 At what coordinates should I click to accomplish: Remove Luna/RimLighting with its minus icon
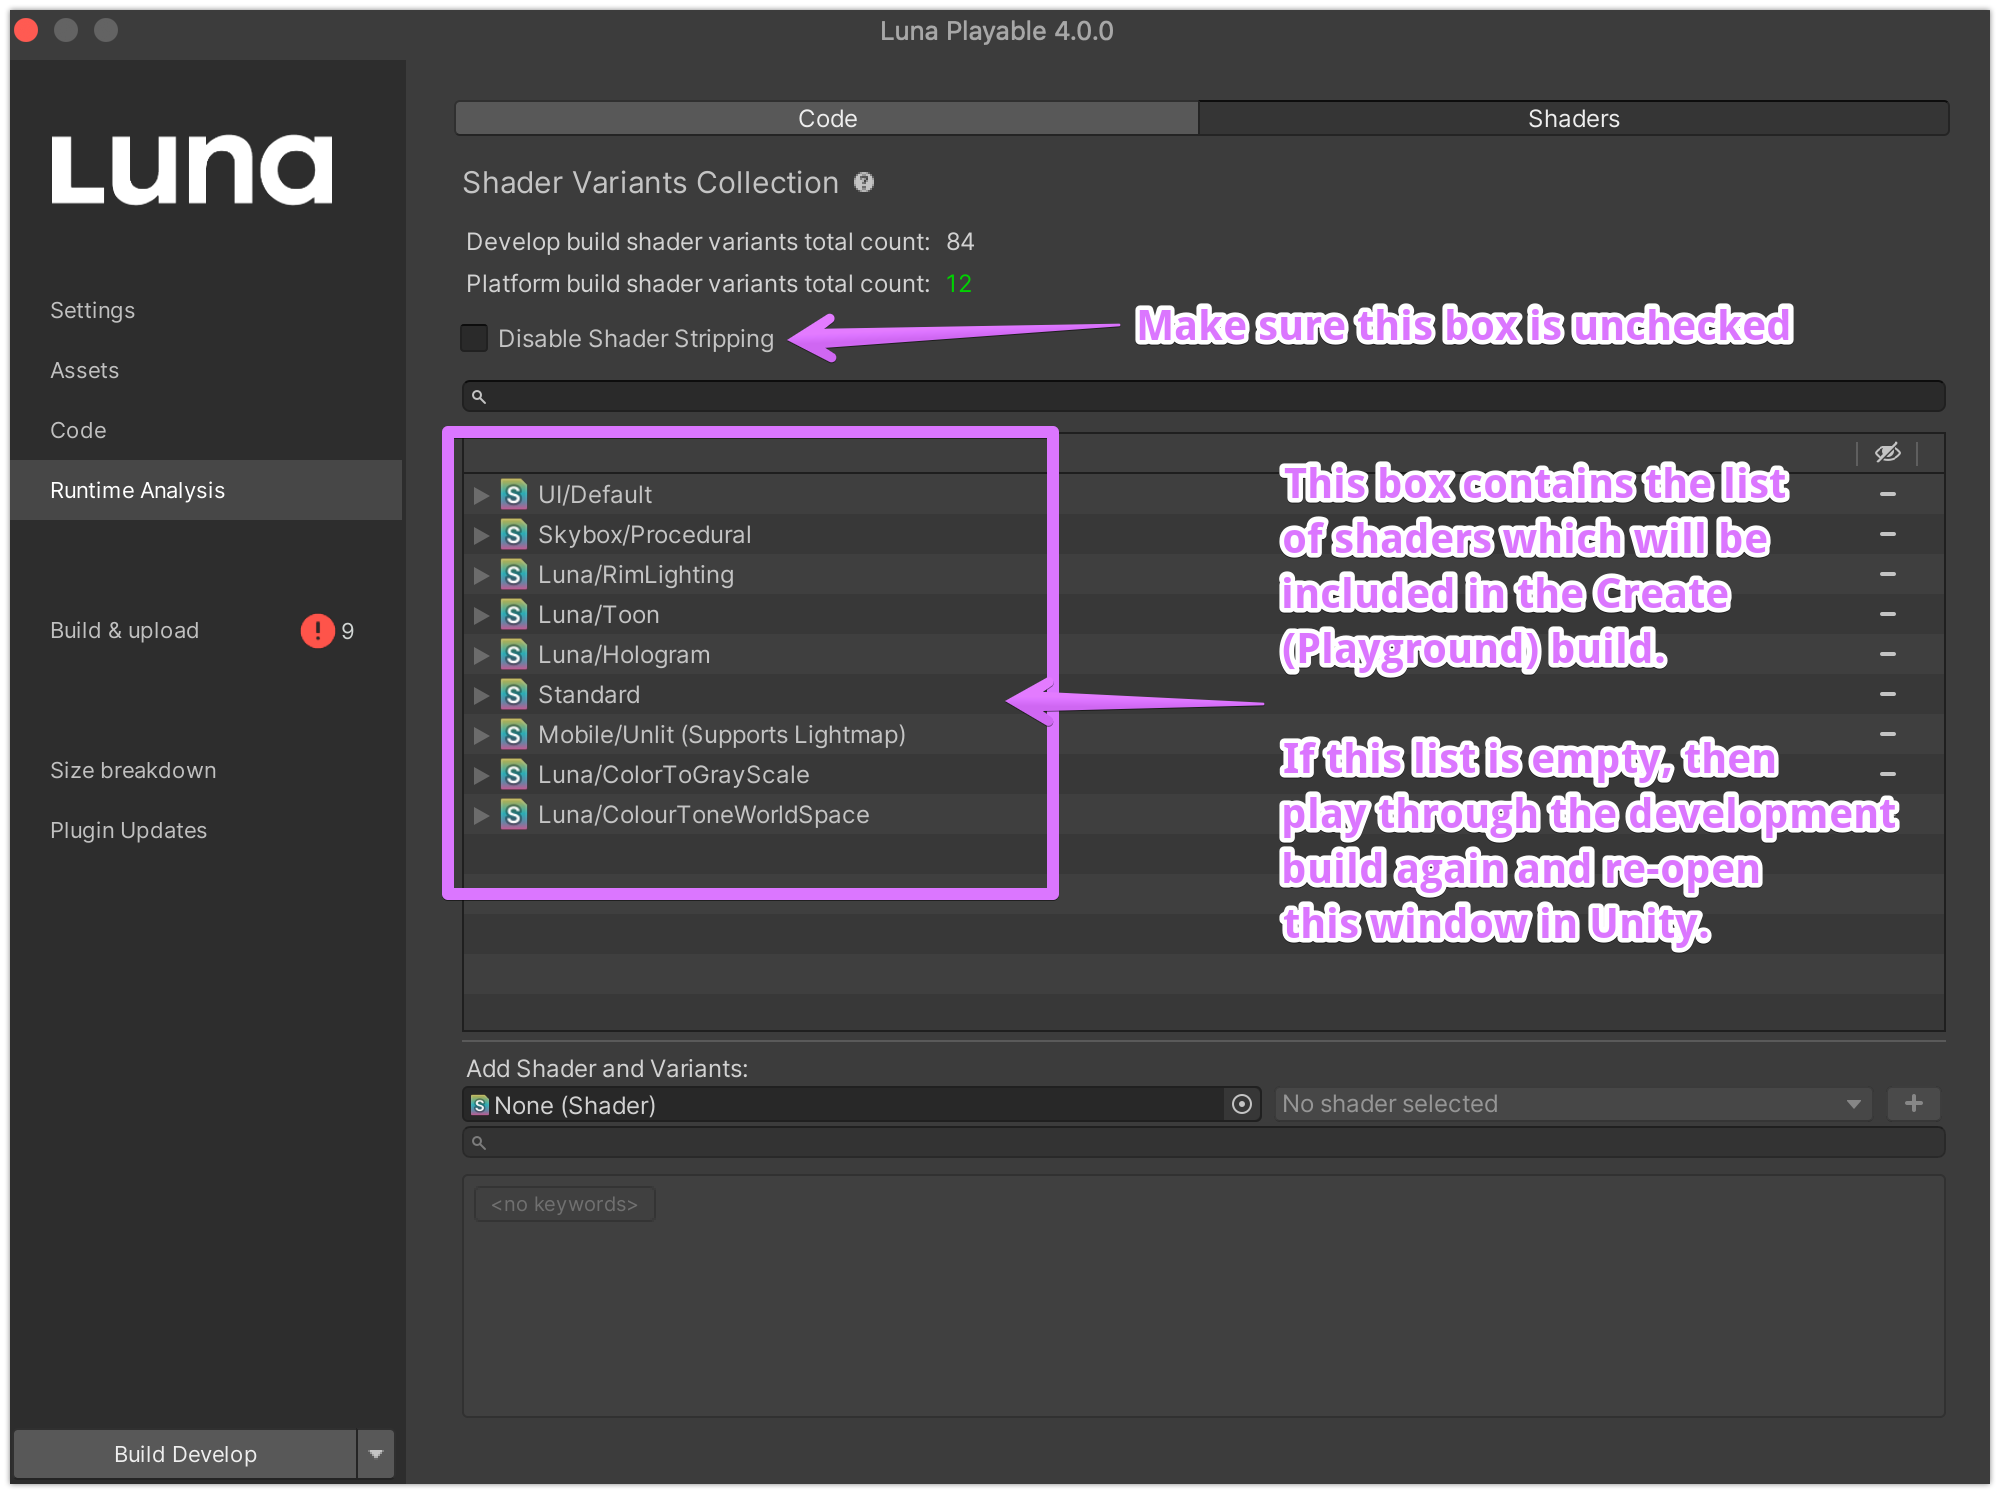coord(1888,574)
